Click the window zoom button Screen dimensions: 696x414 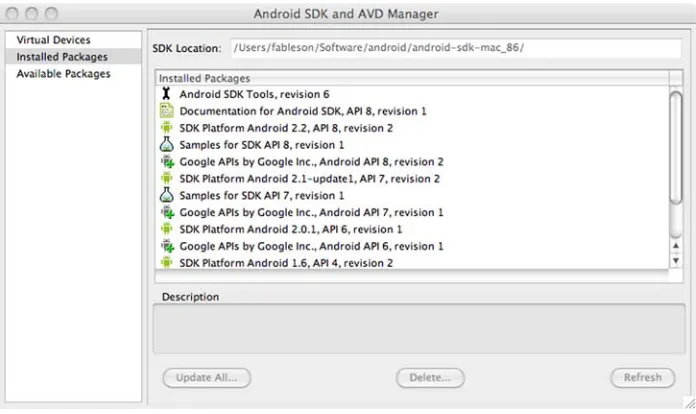click(51, 14)
